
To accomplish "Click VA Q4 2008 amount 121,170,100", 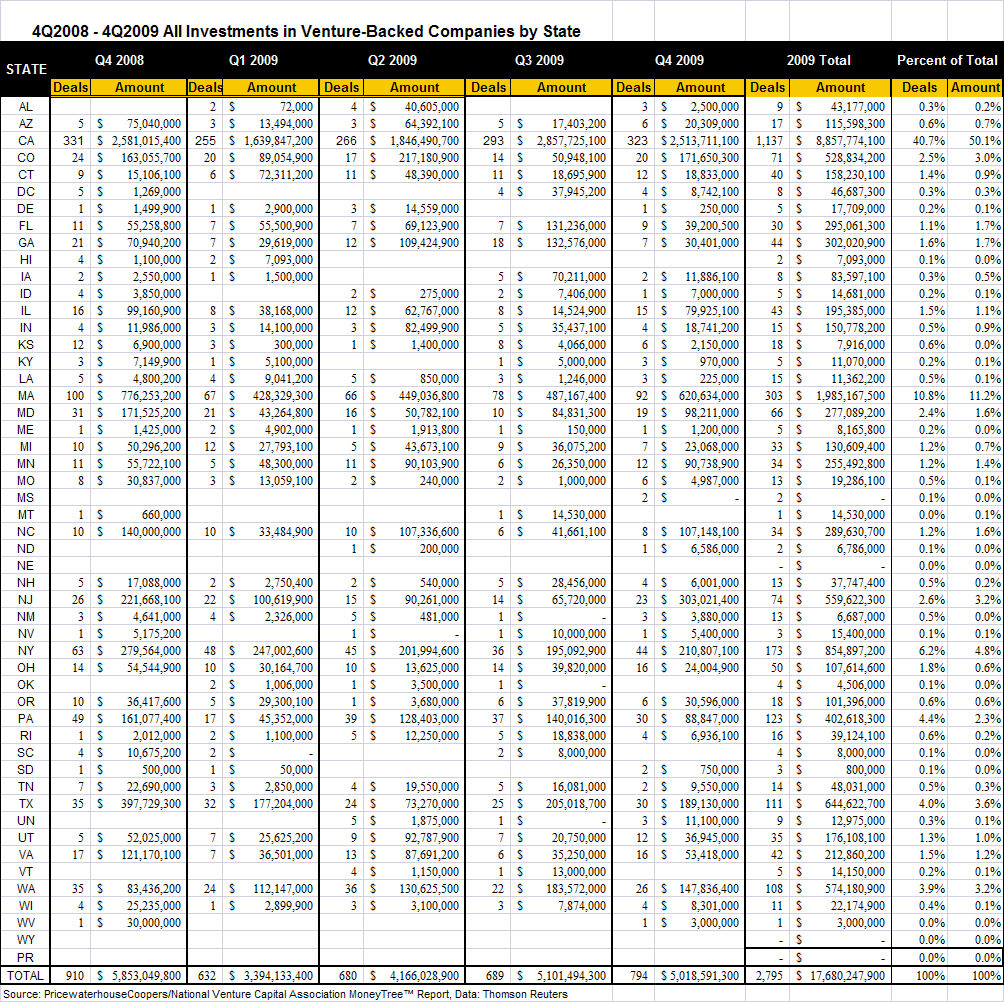I will [150, 855].
